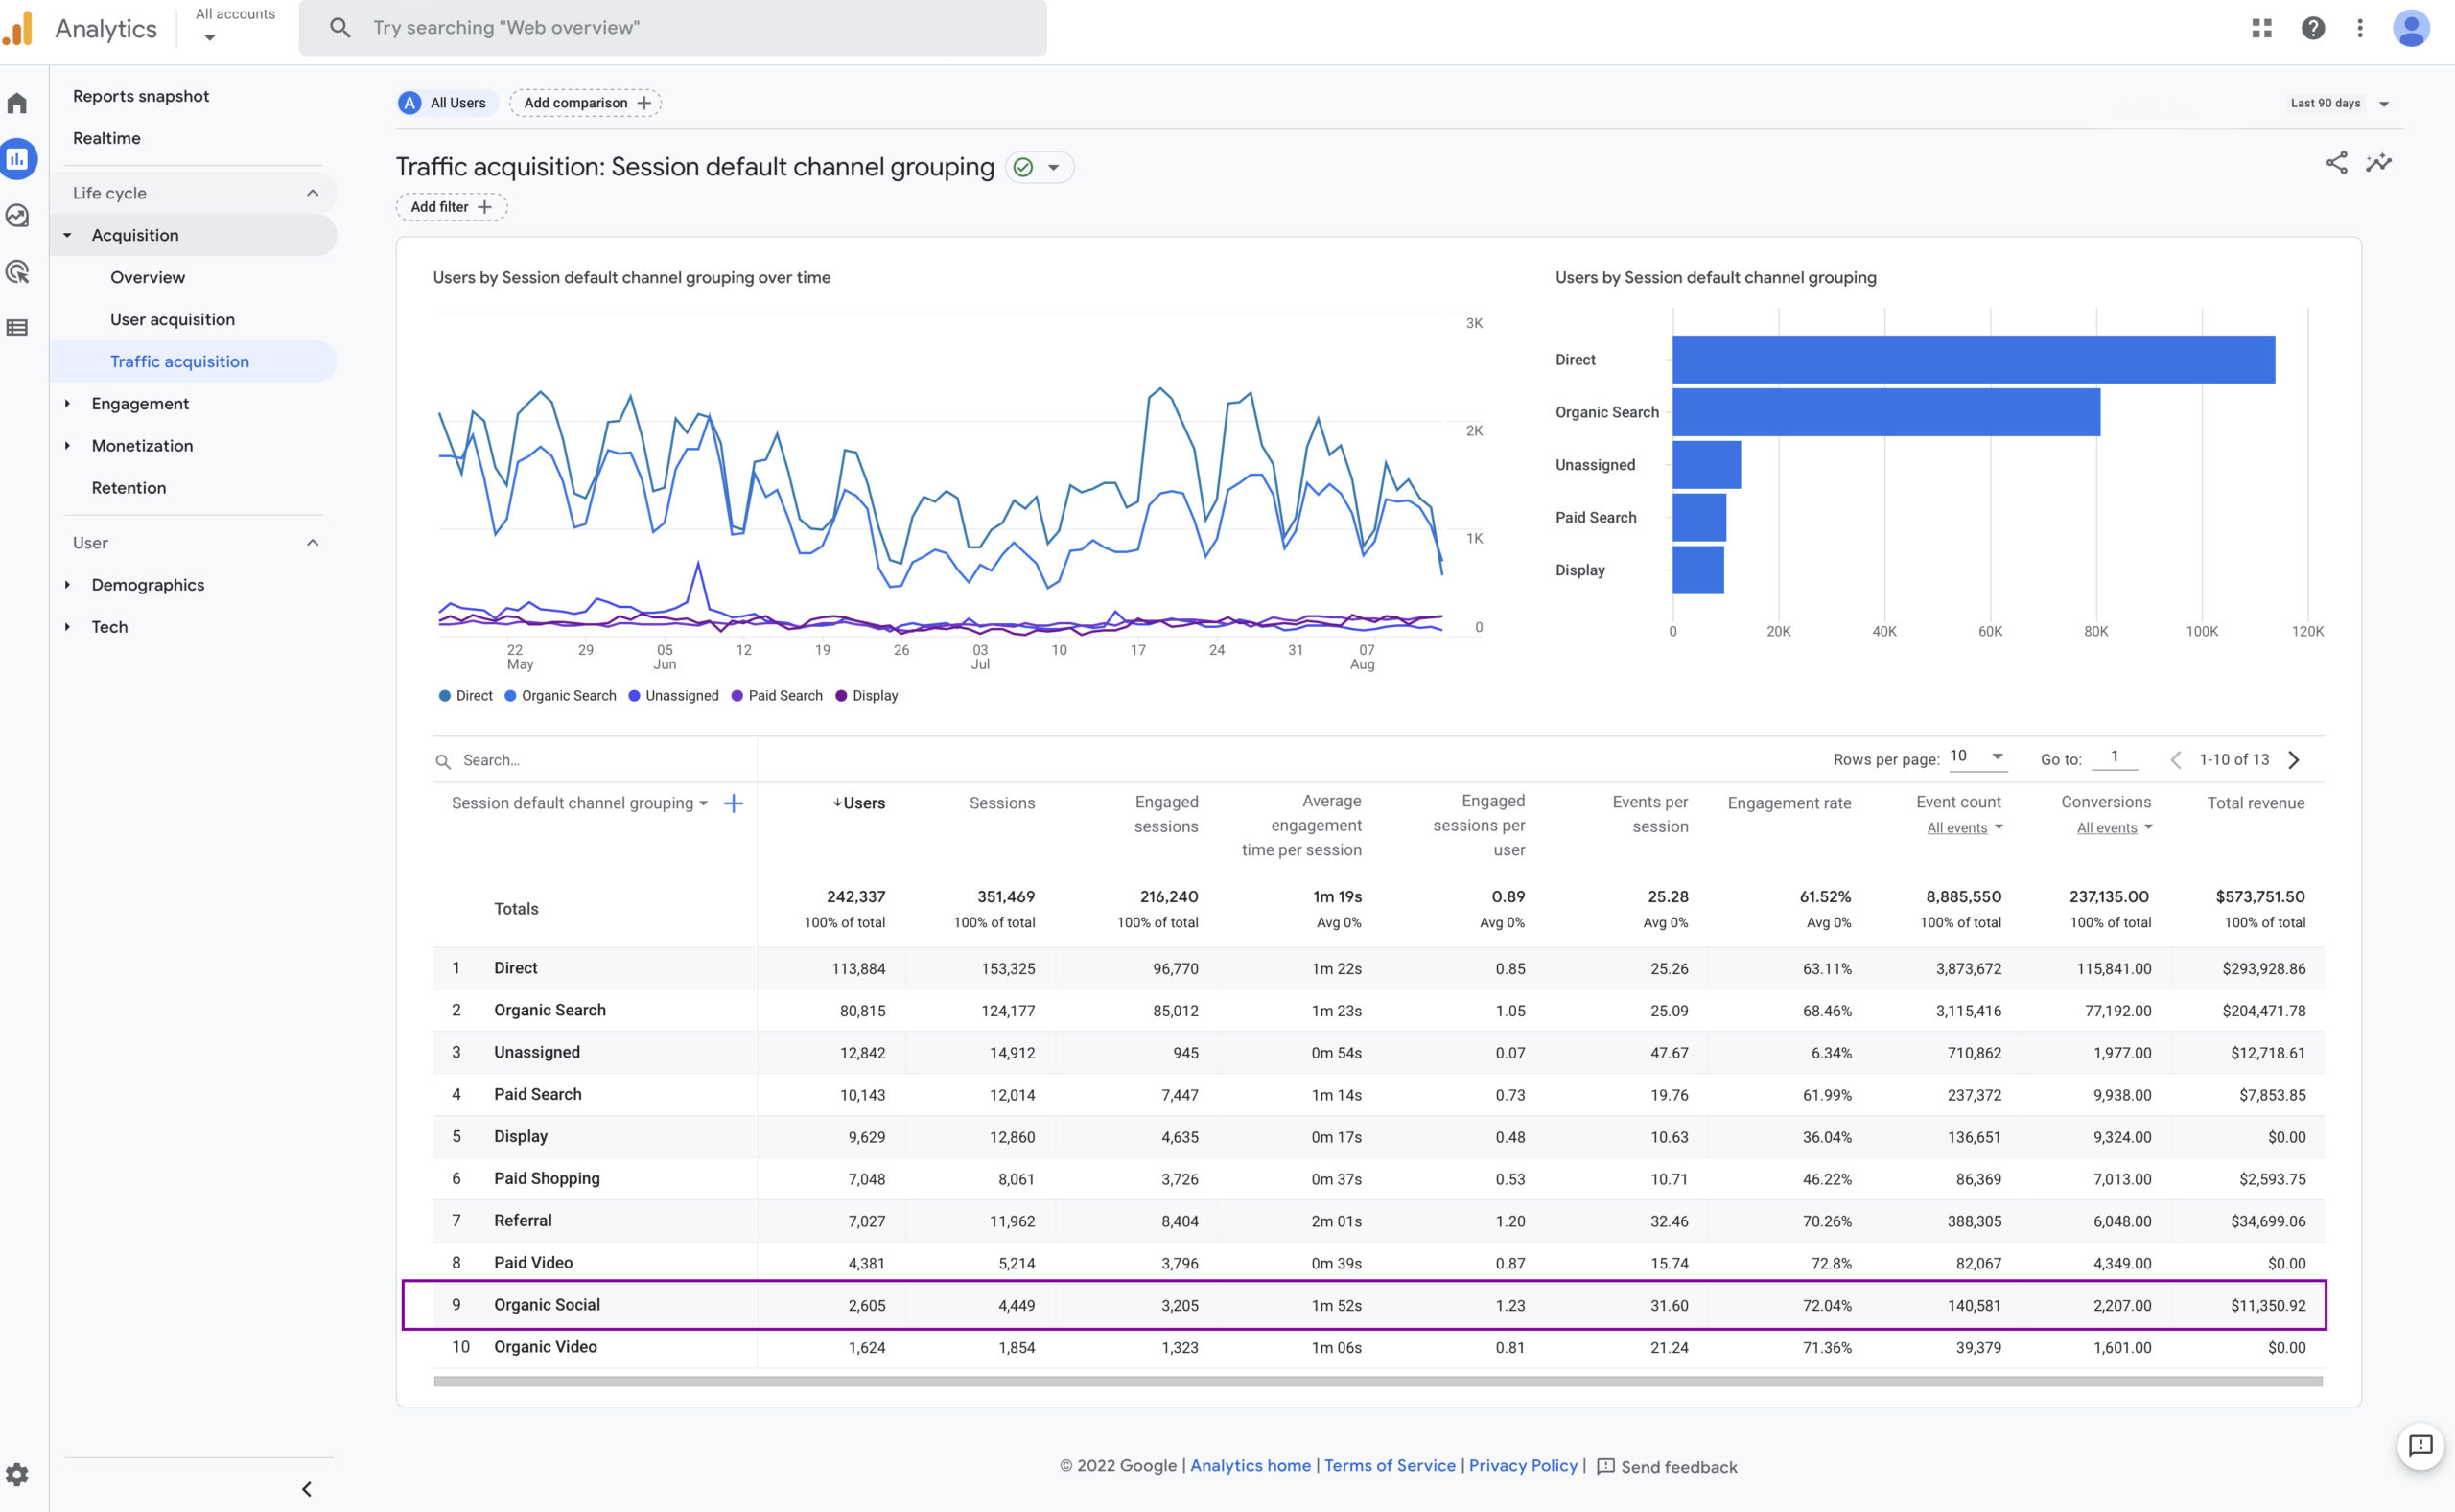
Task: Click the Traffic acquisition icon in sidebar
Action: (x=179, y=361)
